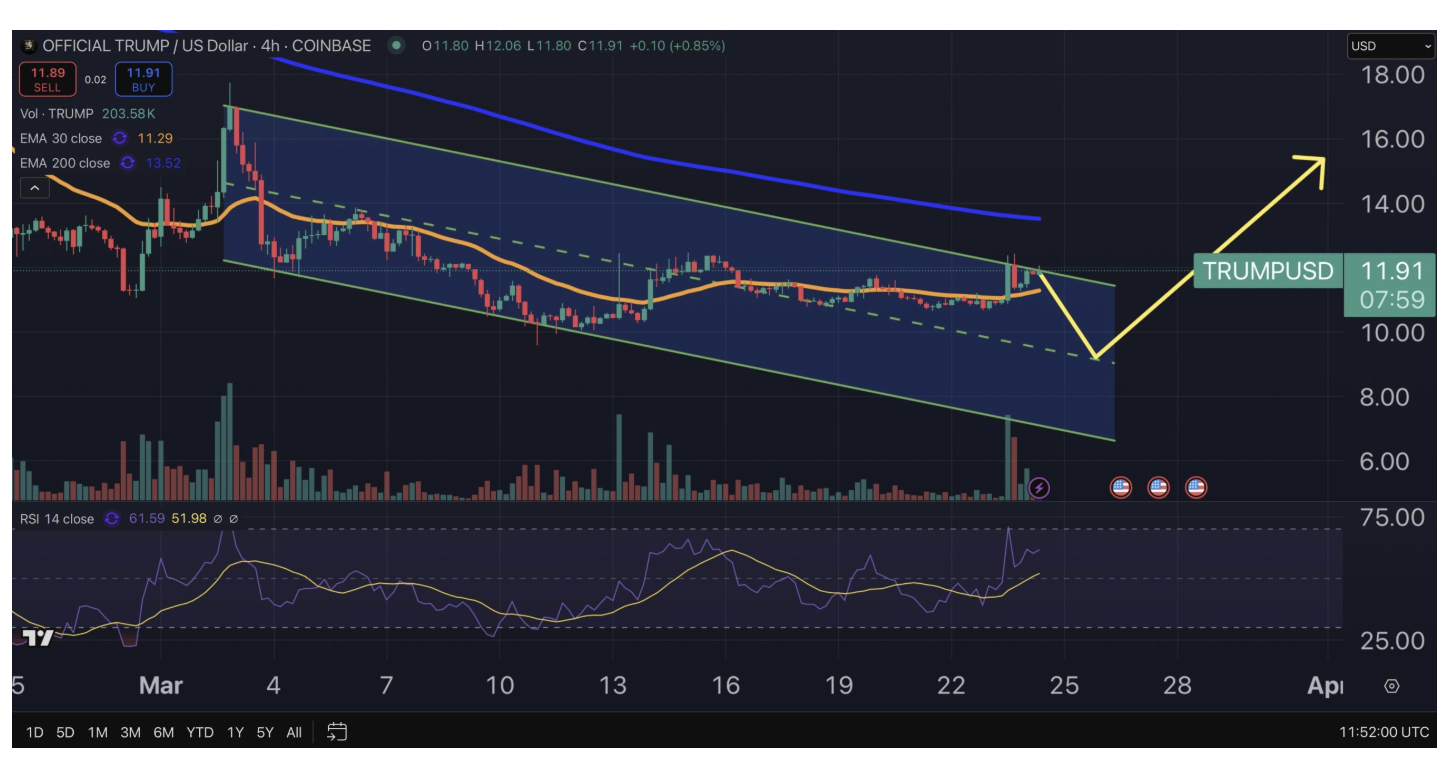Select the YTD time range

click(200, 732)
